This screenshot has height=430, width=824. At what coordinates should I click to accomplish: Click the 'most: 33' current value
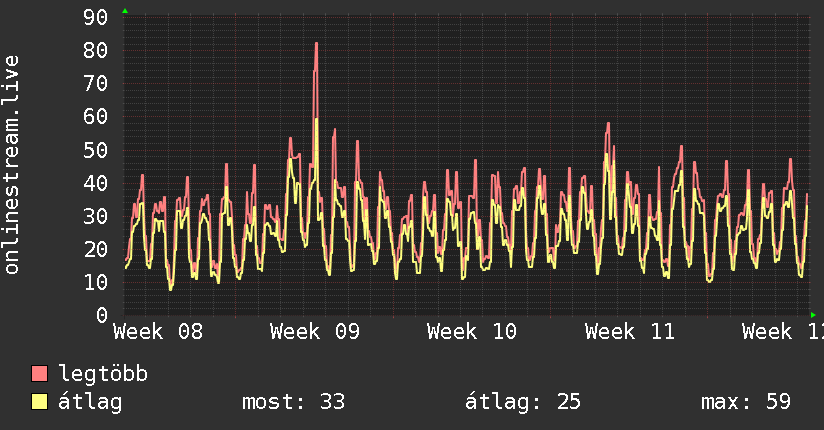pos(293,402)
